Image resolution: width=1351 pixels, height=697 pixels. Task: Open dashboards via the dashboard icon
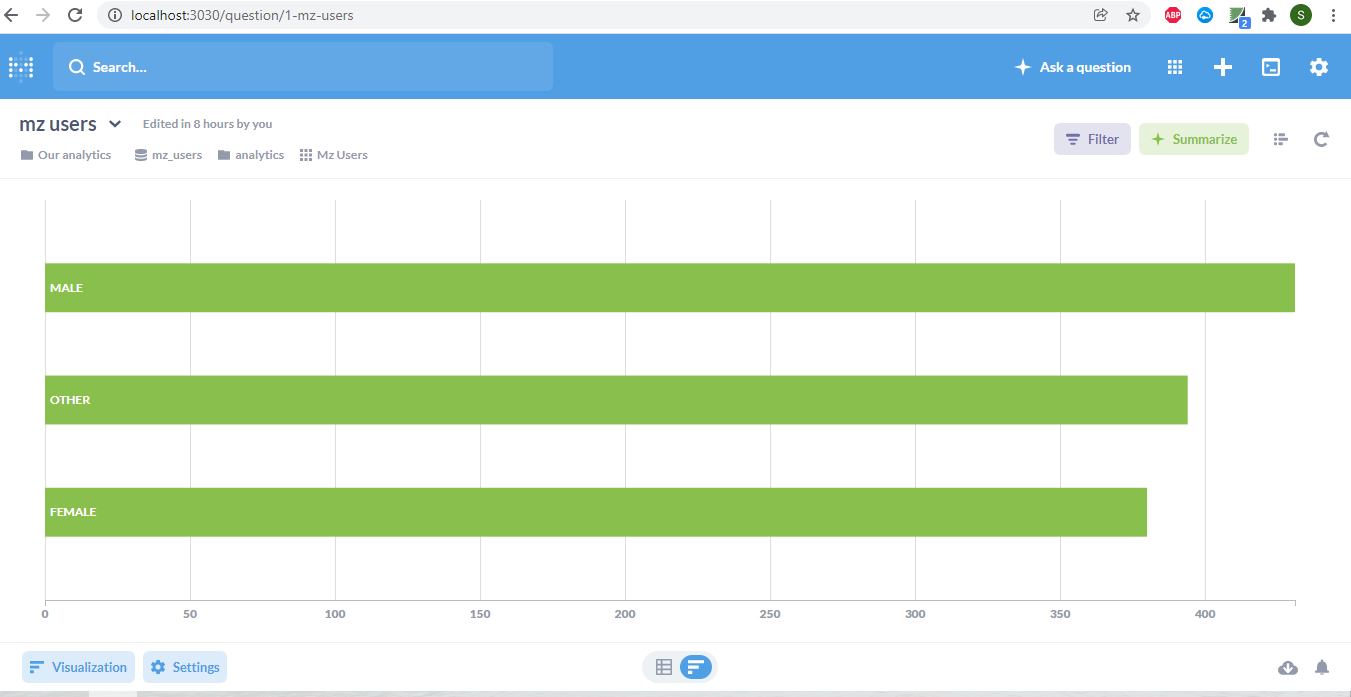point(1270,66)
